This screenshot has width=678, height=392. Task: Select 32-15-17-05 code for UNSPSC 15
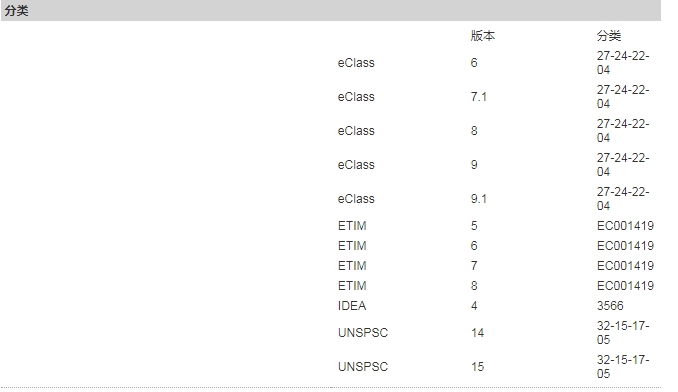(x=623, y=367)
